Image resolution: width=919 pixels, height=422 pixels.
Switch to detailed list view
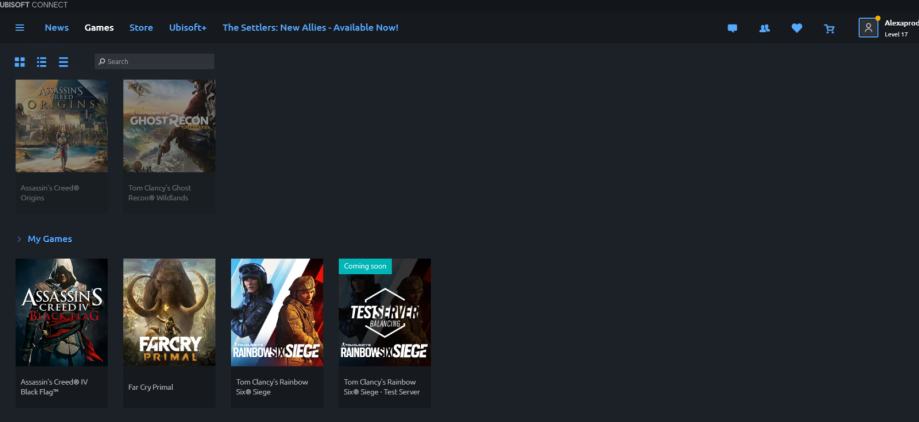[42, 62]
